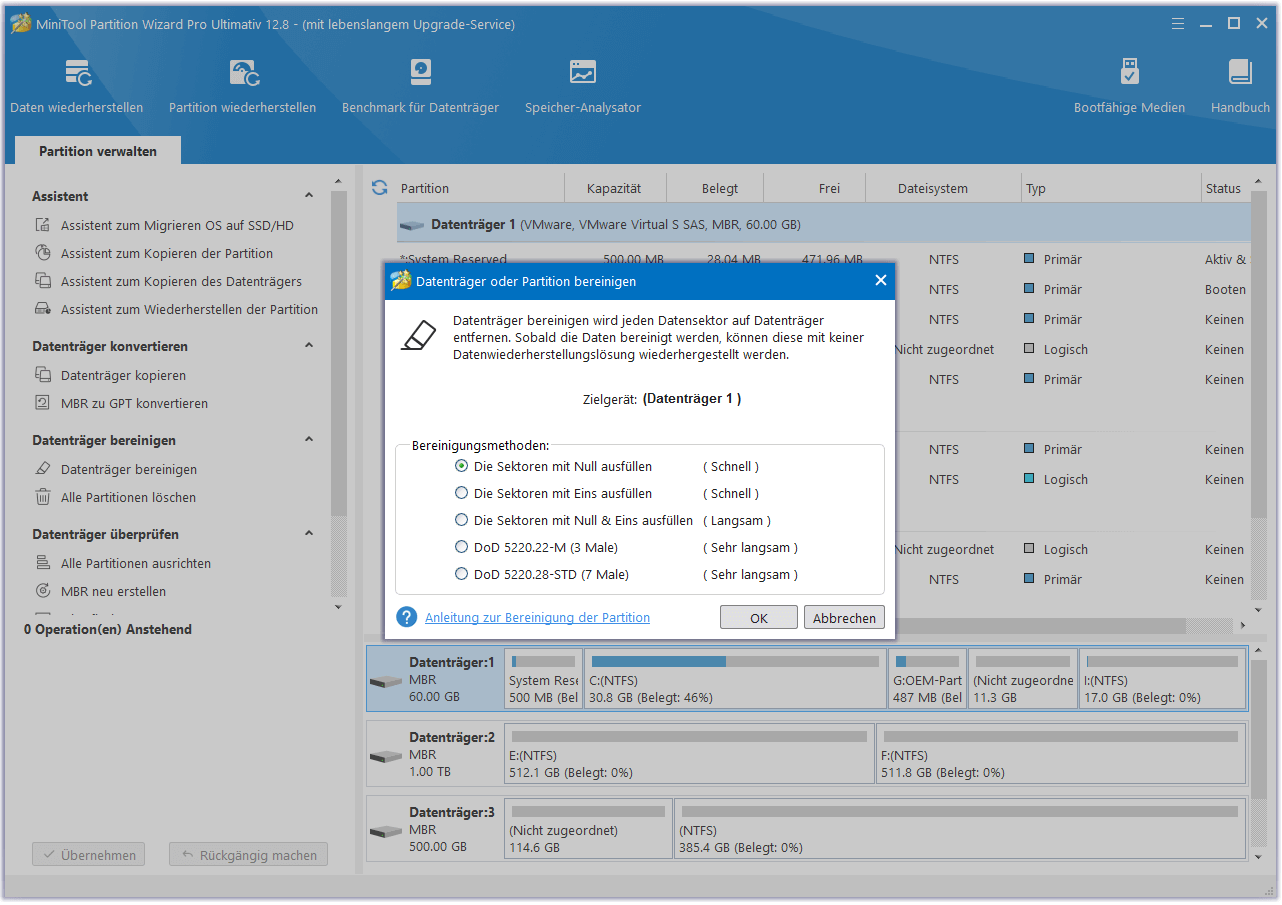Image resolution: width=1282 pixels, height=905 pixels.
Task: Select E:(NTFS) partition block on Datenträger 2
Action: (689, 754)
